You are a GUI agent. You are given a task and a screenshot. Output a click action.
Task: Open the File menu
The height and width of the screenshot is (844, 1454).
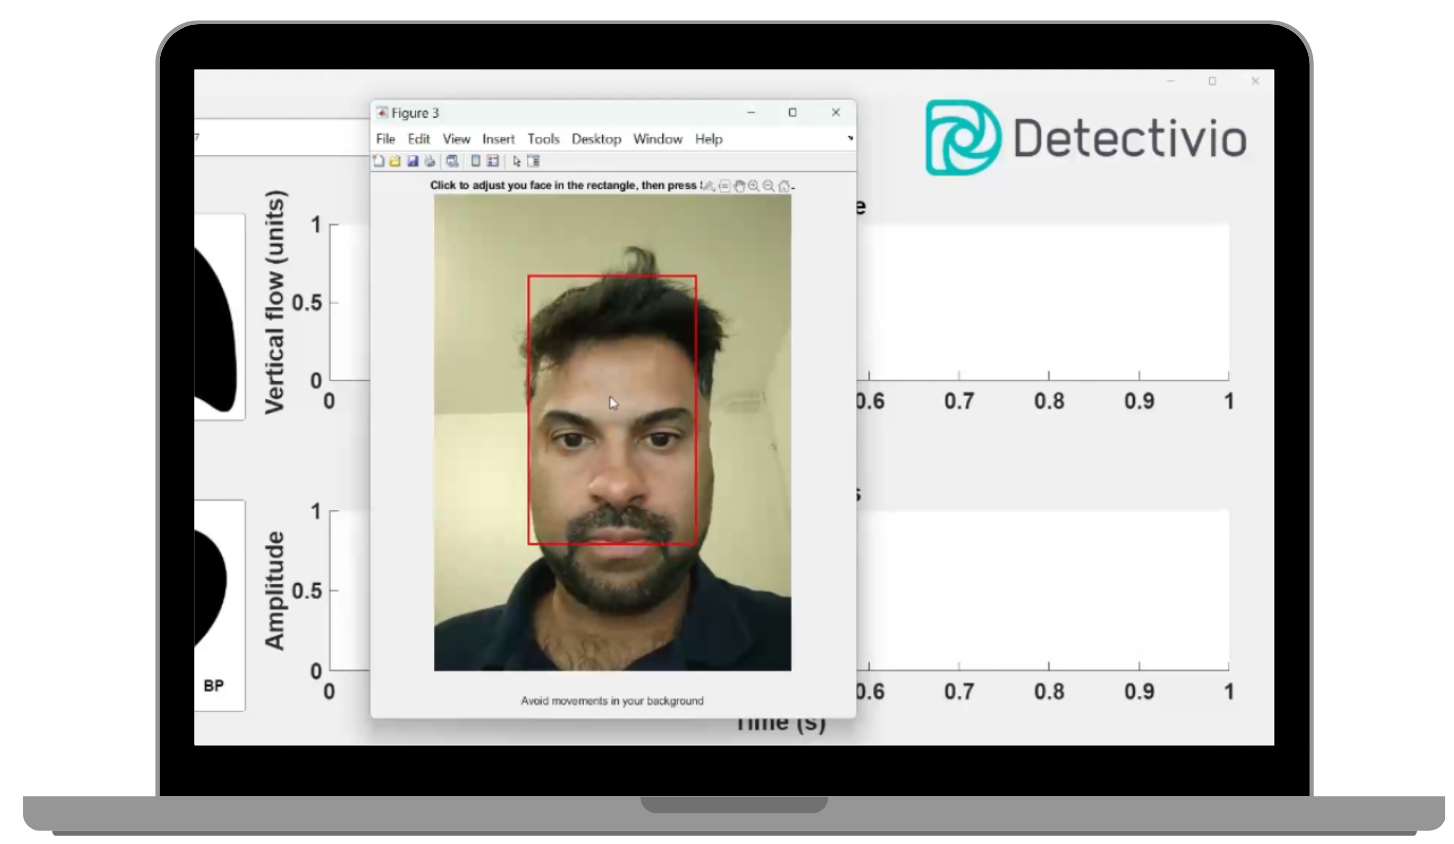[x=386, y=139]
